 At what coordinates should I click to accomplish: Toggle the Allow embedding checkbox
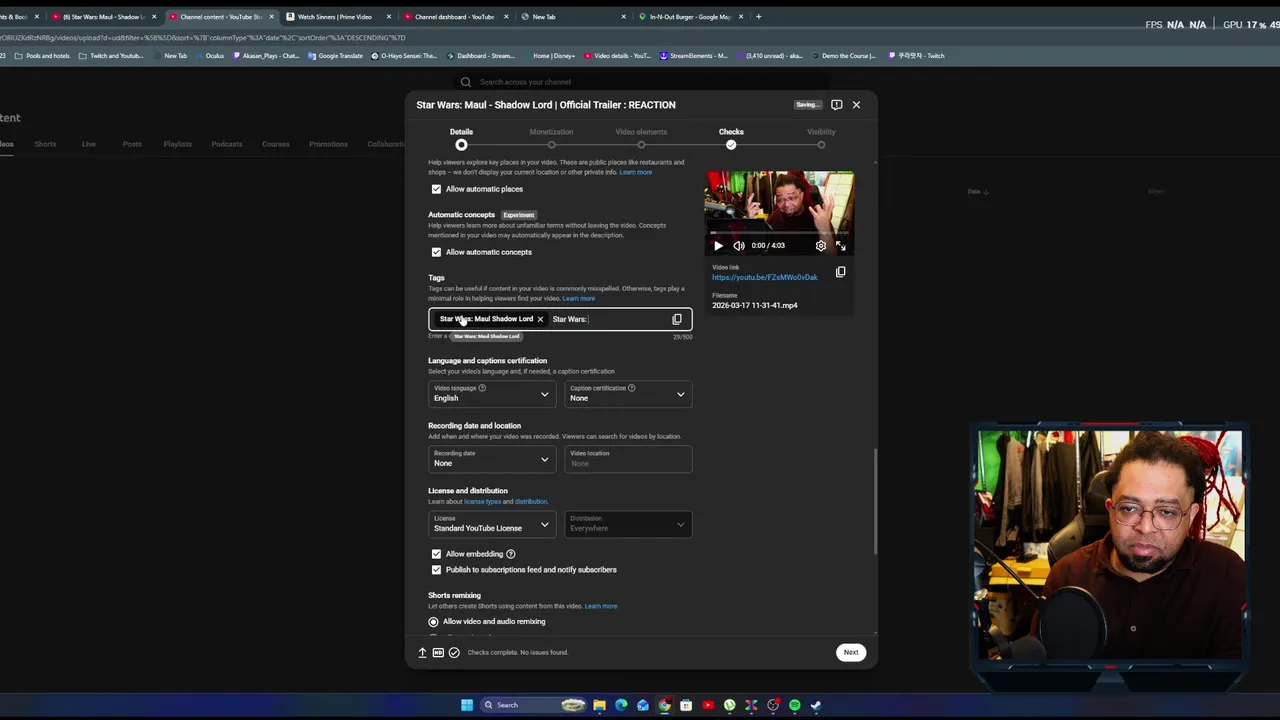pyautogui.click(x=436, y=554)
